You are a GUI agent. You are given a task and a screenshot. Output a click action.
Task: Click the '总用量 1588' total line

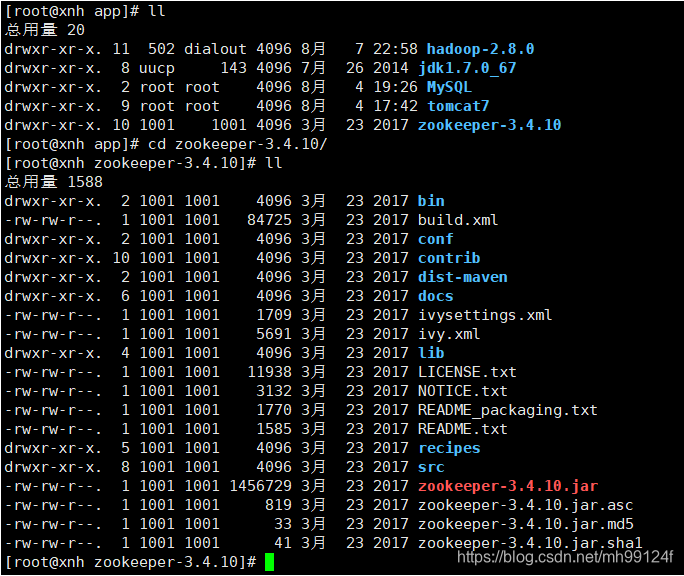[54, 182]
